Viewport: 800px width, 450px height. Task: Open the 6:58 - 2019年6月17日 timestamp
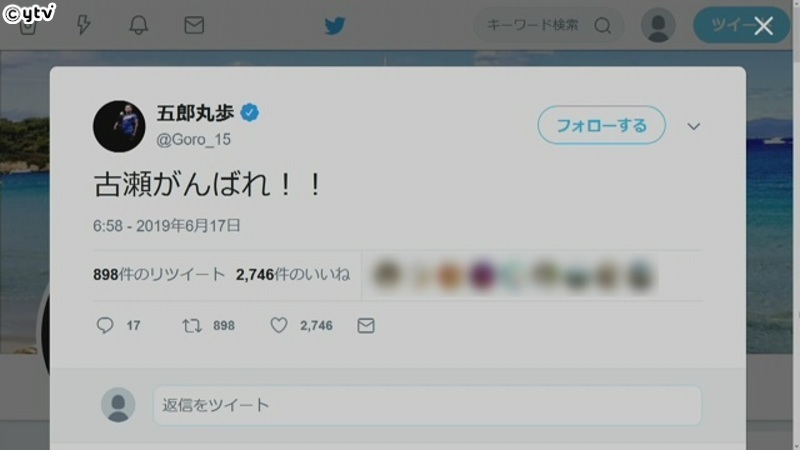tap(166, 226)
